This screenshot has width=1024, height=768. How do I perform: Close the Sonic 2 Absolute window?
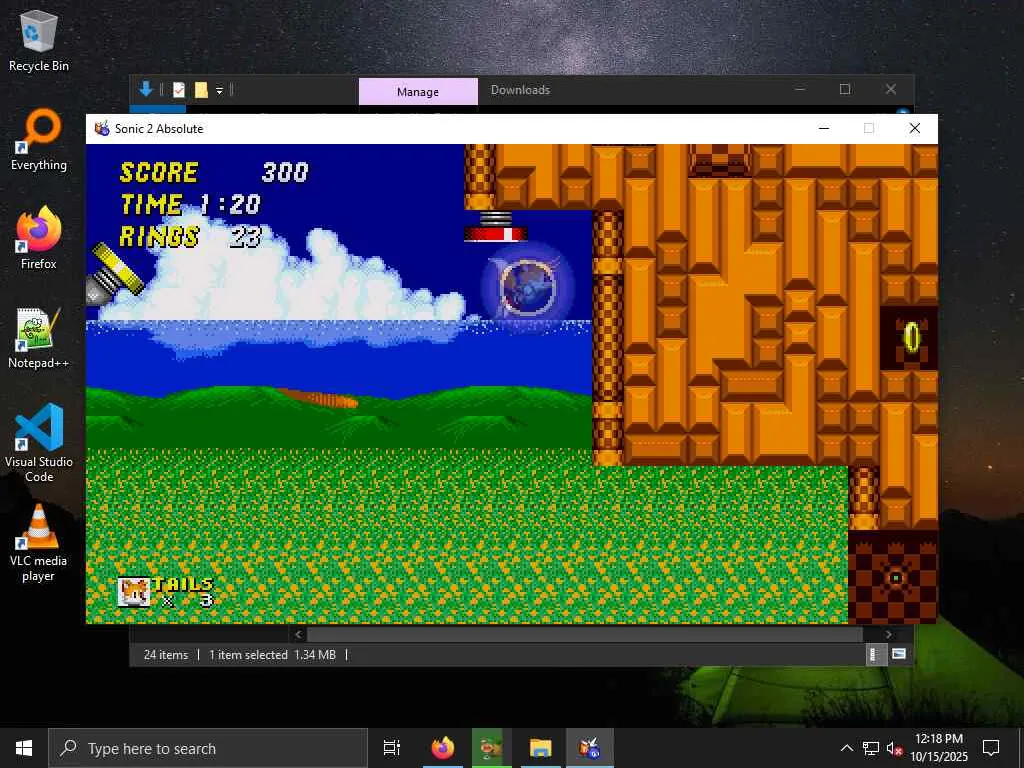pos(915,128)
